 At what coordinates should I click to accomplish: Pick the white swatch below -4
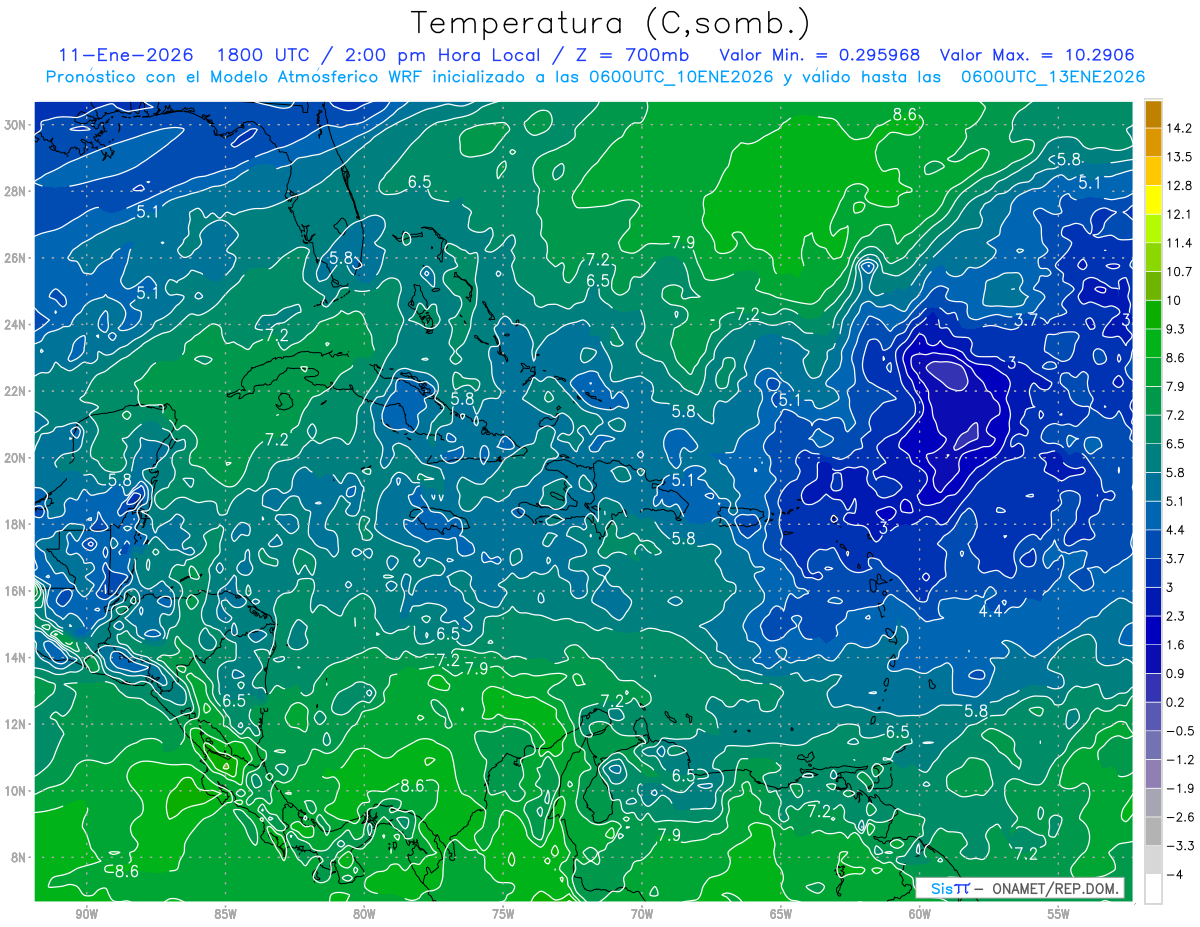pyautogui.click(x=1153, y=888)
